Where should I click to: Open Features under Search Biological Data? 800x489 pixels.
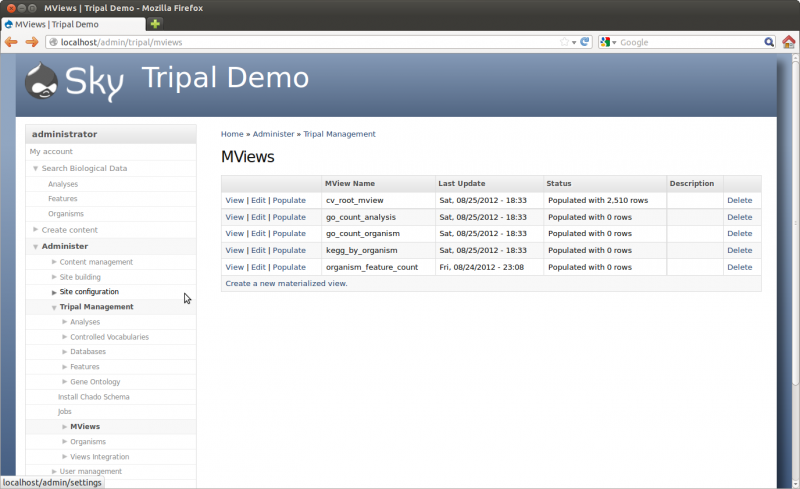[63, 199]
